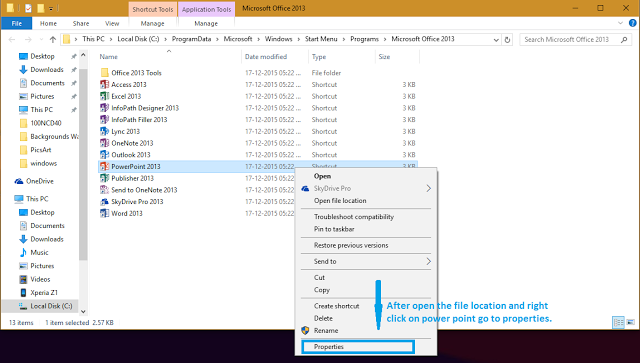640x363 pixels.
Task: Select the Lync 2013 shortcut icon
Action: click(104, 131)
